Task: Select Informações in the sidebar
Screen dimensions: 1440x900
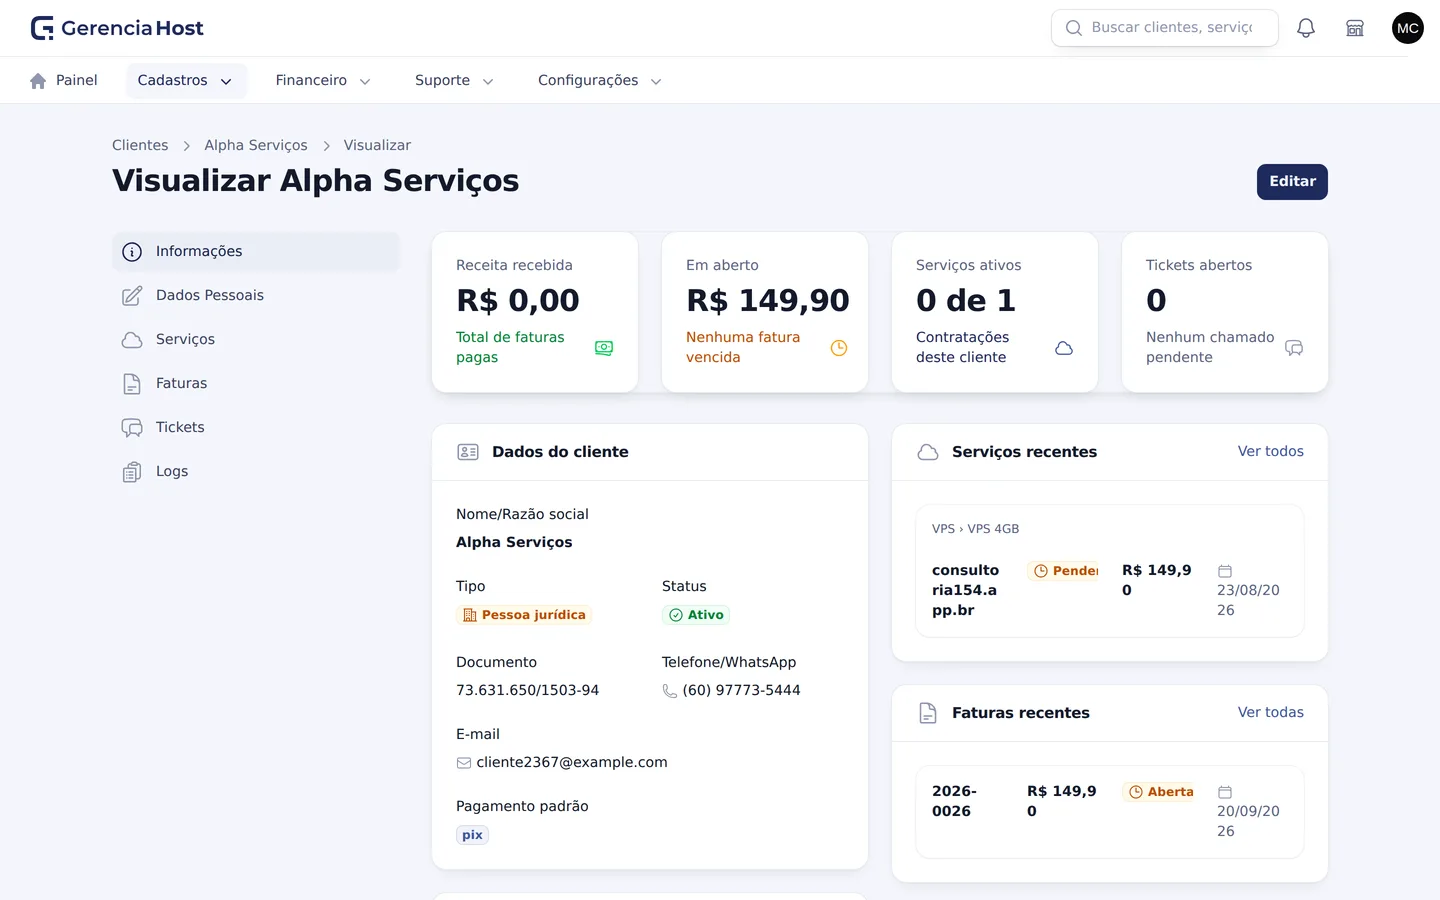Action: (256, 252)
